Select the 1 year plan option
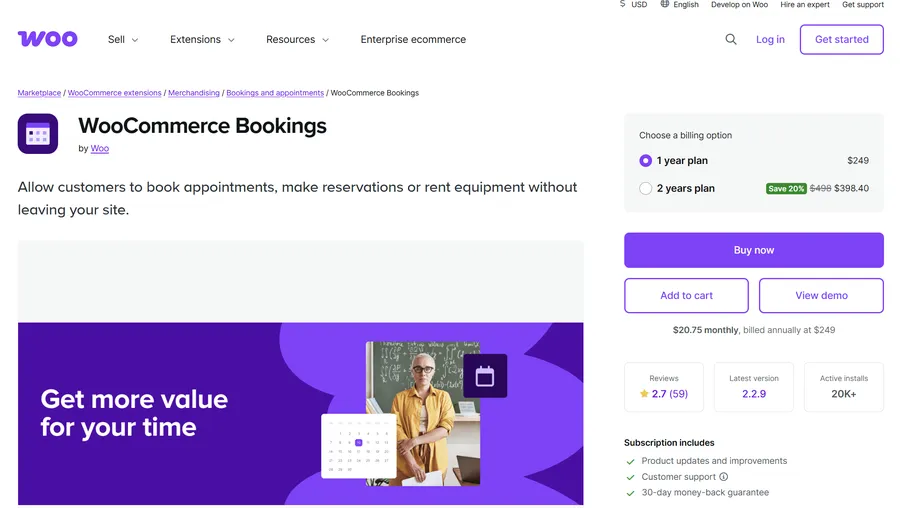Screen dimensions: 900x508 coord(646,161)
